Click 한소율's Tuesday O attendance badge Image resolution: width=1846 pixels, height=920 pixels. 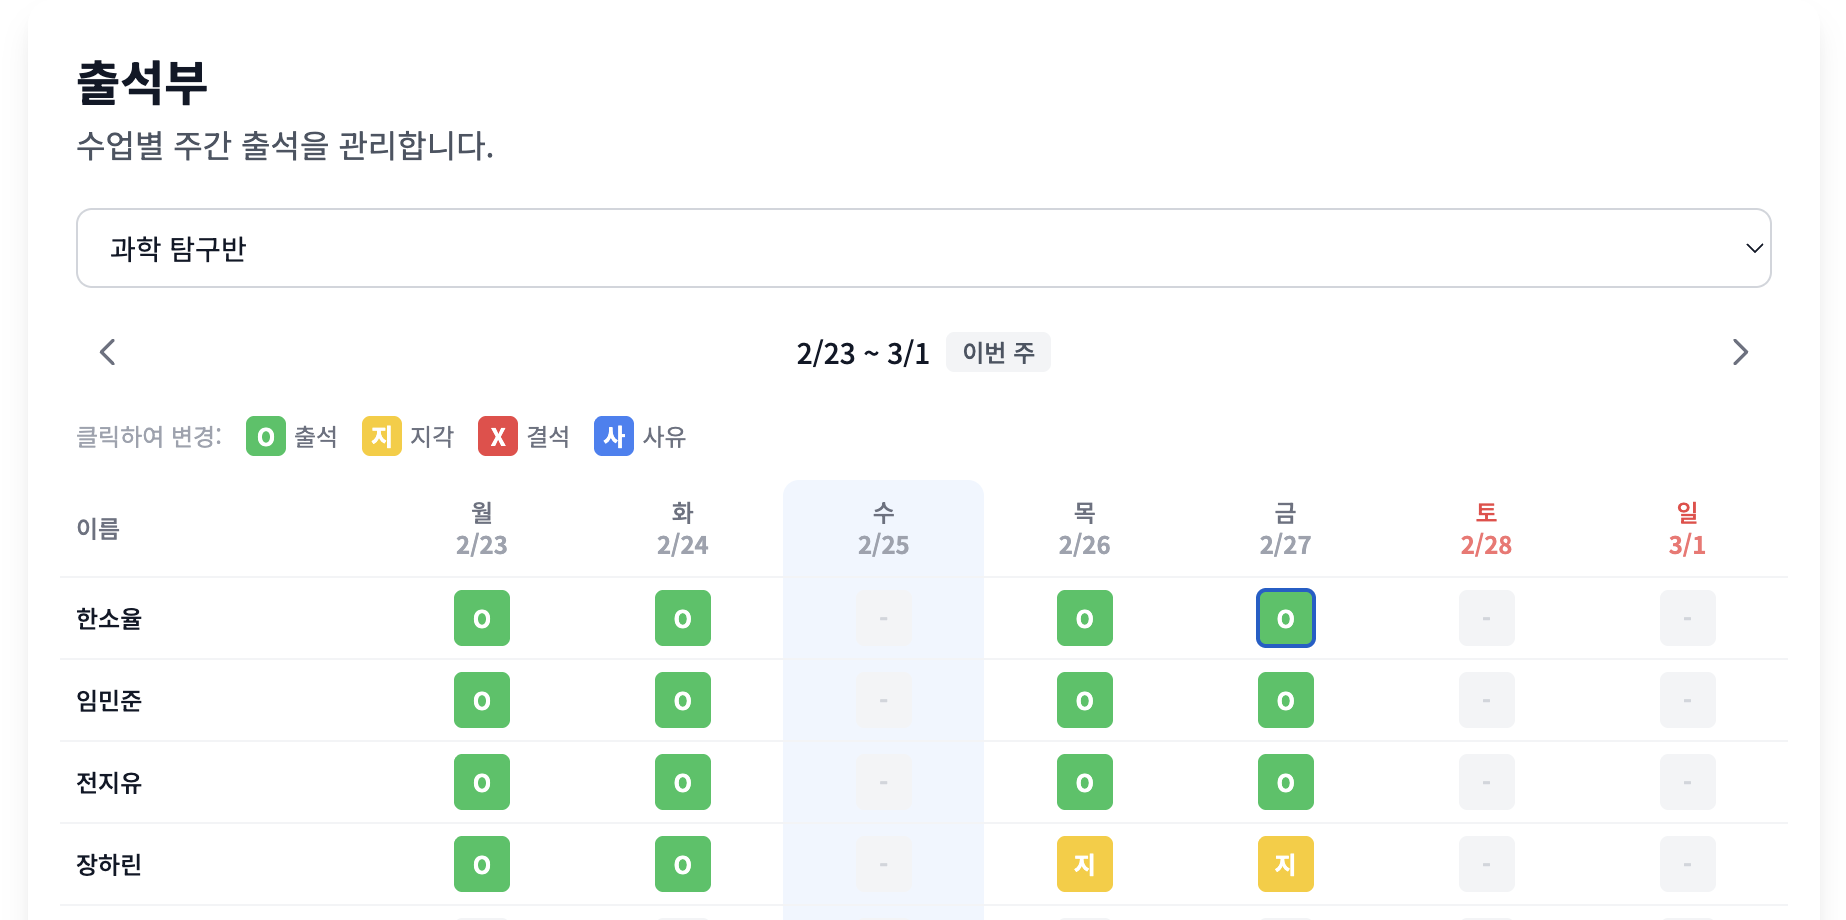(682, 618)
